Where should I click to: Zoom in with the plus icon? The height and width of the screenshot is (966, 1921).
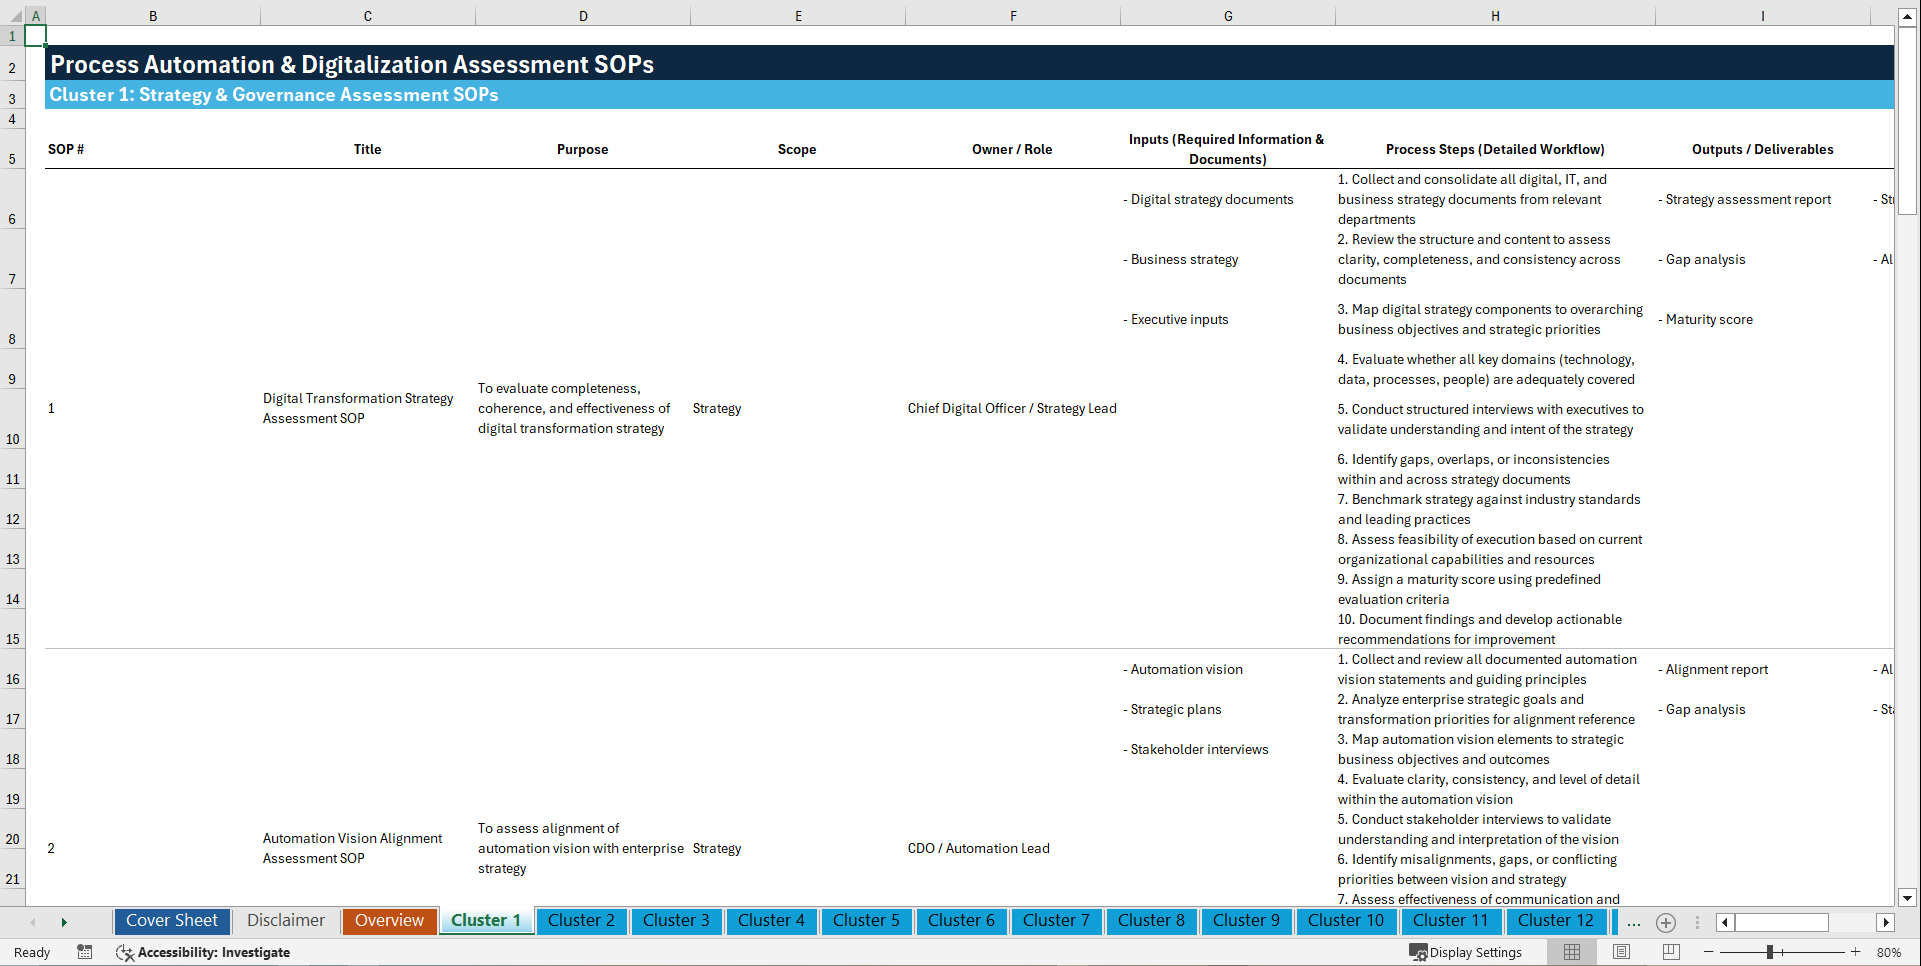[1857, 952]
